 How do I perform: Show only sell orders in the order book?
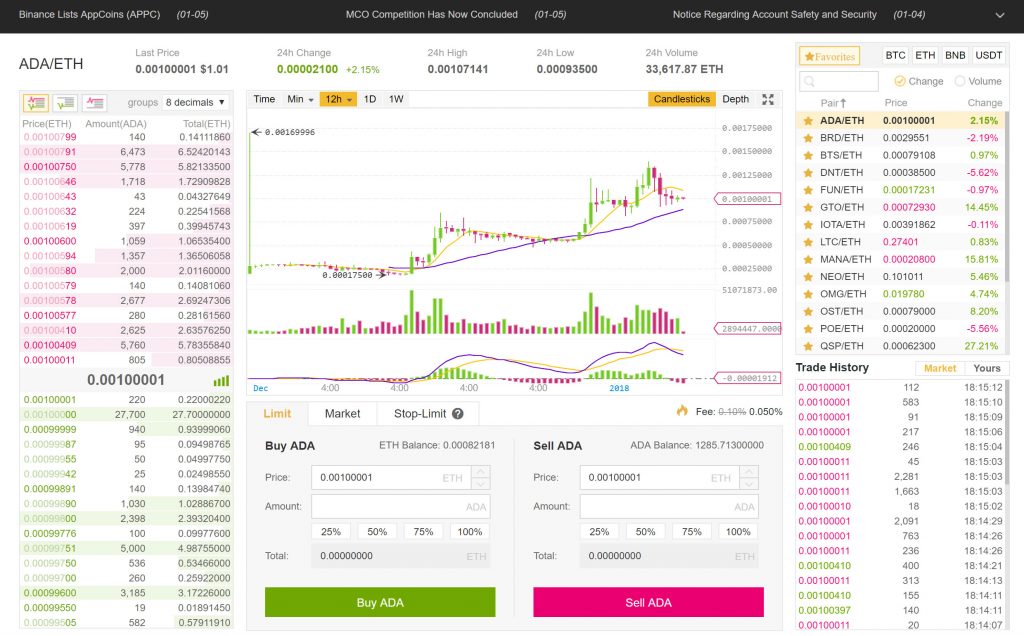(x=95, y=103)
